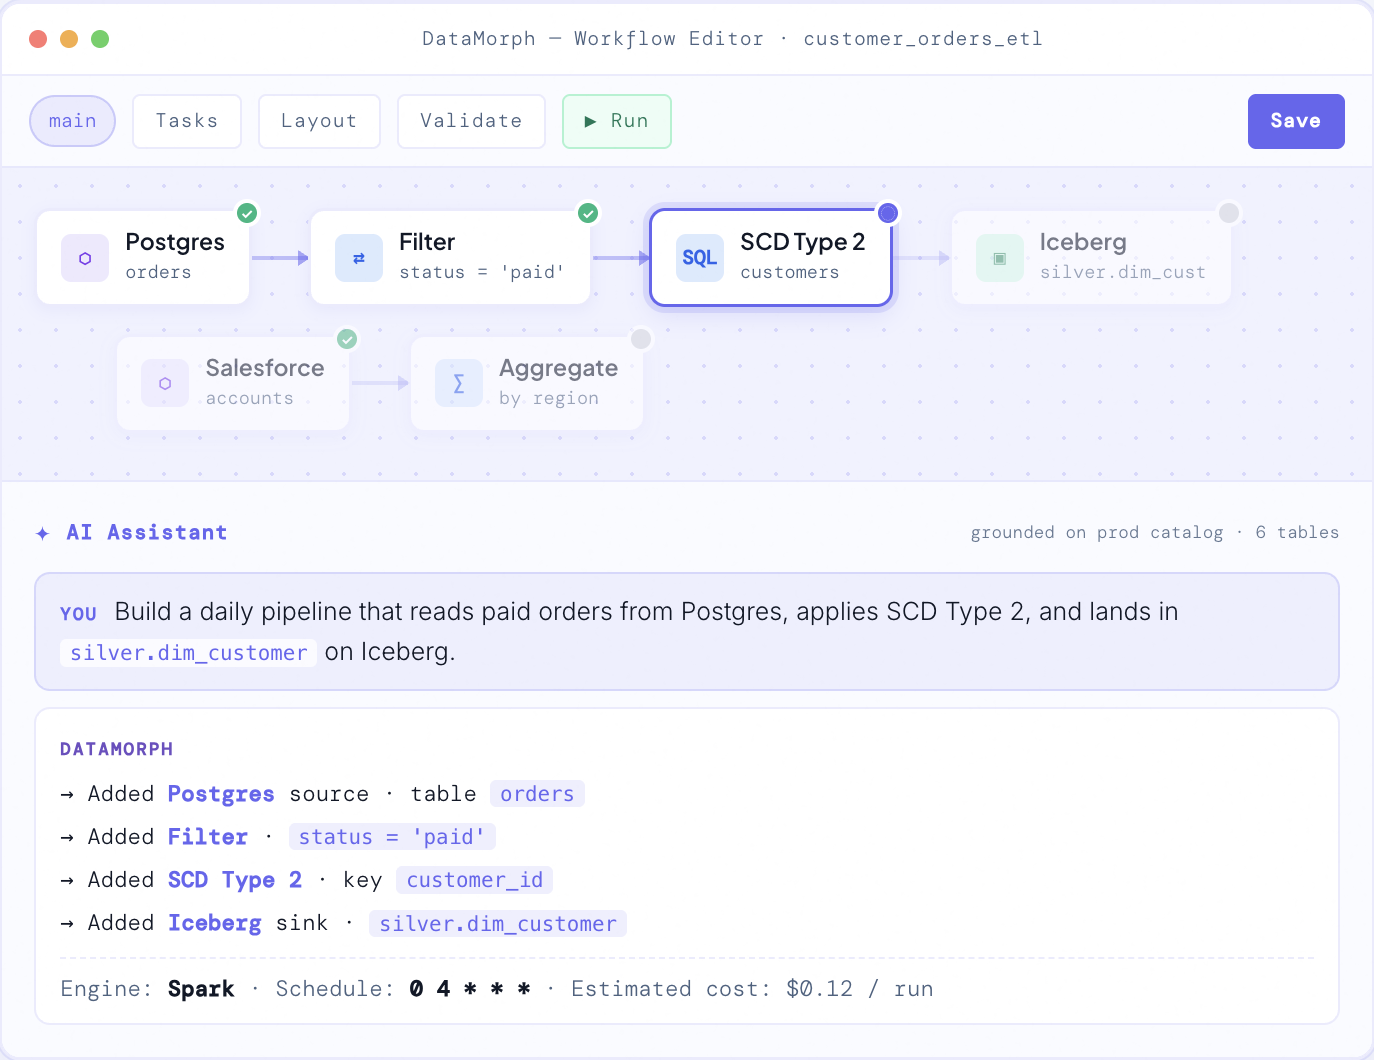Image resolution: width=1374 pixels, height=1060 pixels.
Task: Click the 'DATAMORPH' response label
Action: click(x=117, y=749)
